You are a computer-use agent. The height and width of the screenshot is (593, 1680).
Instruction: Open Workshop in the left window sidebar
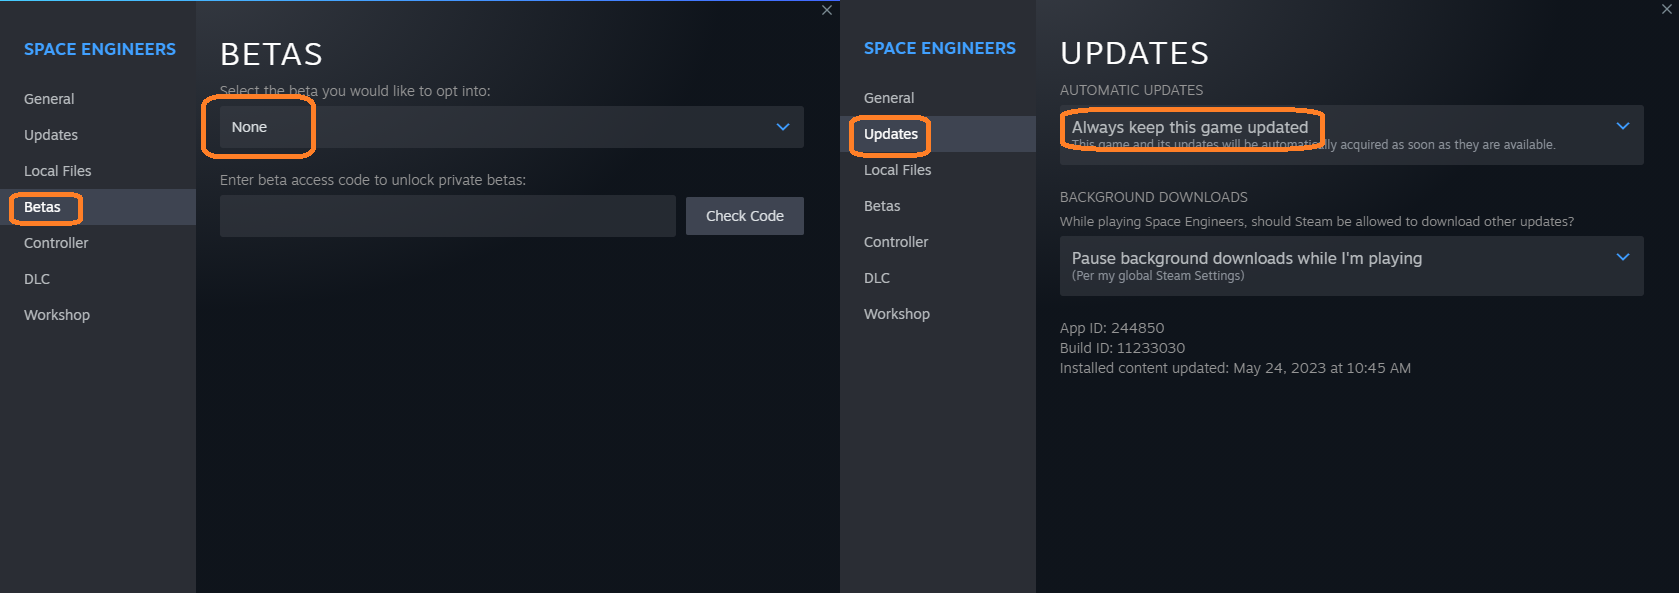[57, 315]
